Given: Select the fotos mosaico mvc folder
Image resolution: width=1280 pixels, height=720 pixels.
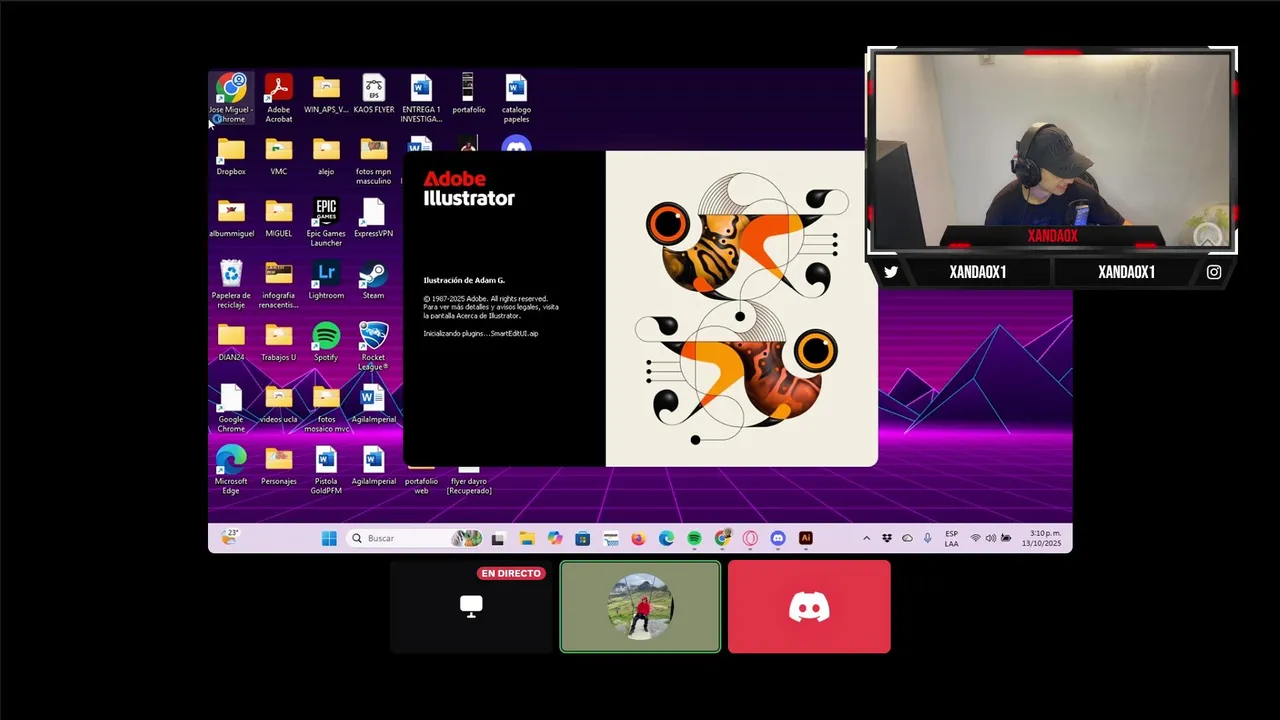Looking at the screenshot, I should click(326, 409).
